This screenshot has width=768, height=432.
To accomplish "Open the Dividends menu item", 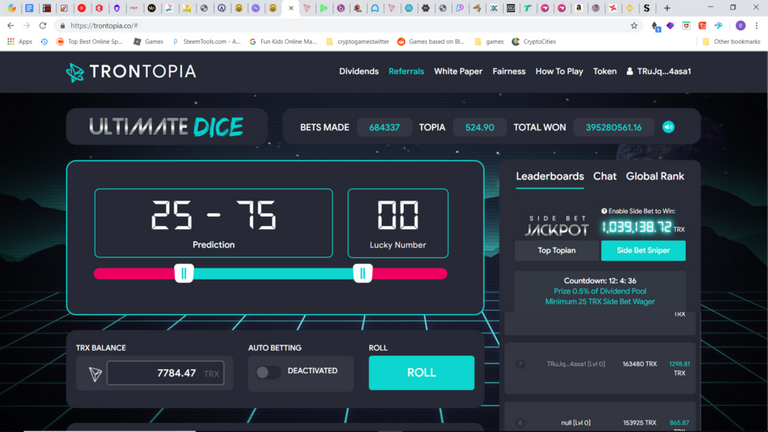I will click(x=359, y=72).
